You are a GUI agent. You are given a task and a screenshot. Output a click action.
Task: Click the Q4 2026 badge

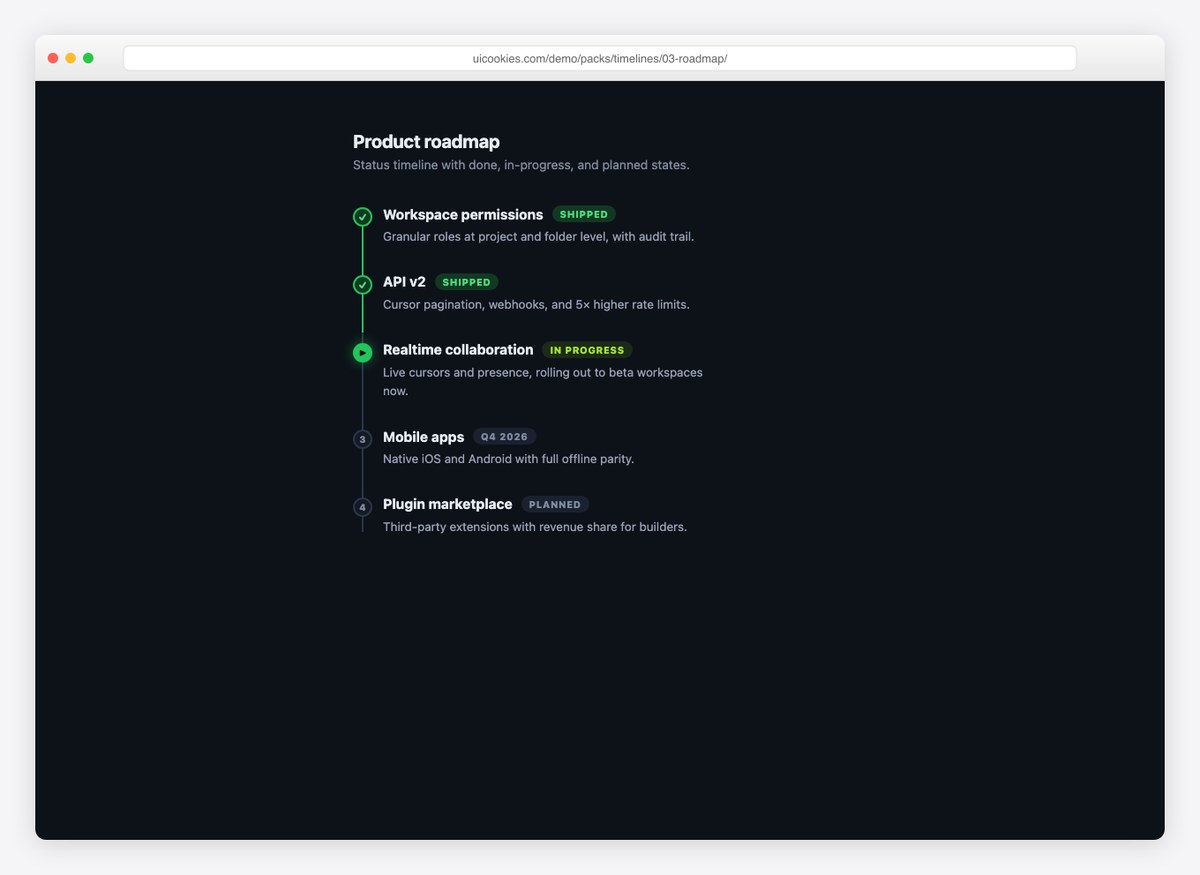(505, 437)
